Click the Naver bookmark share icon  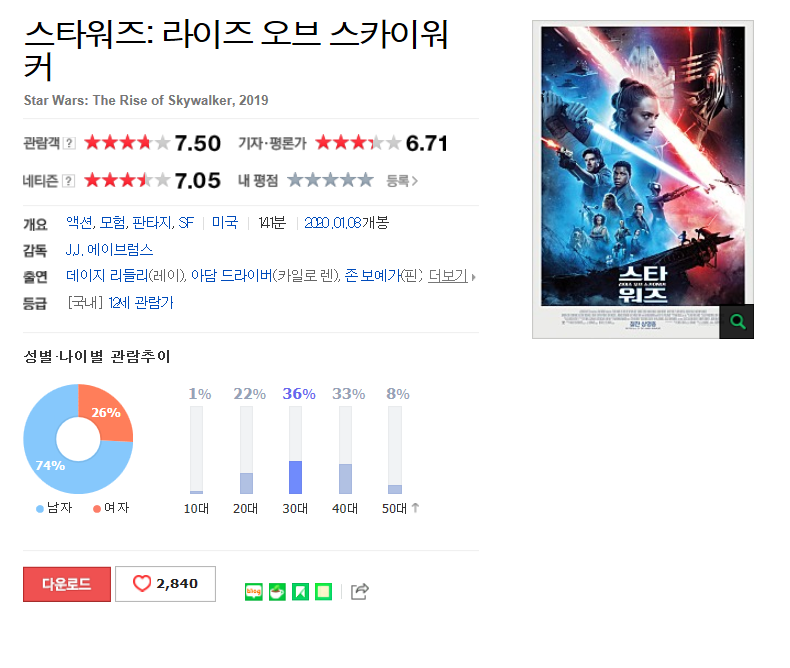[300, 591]
